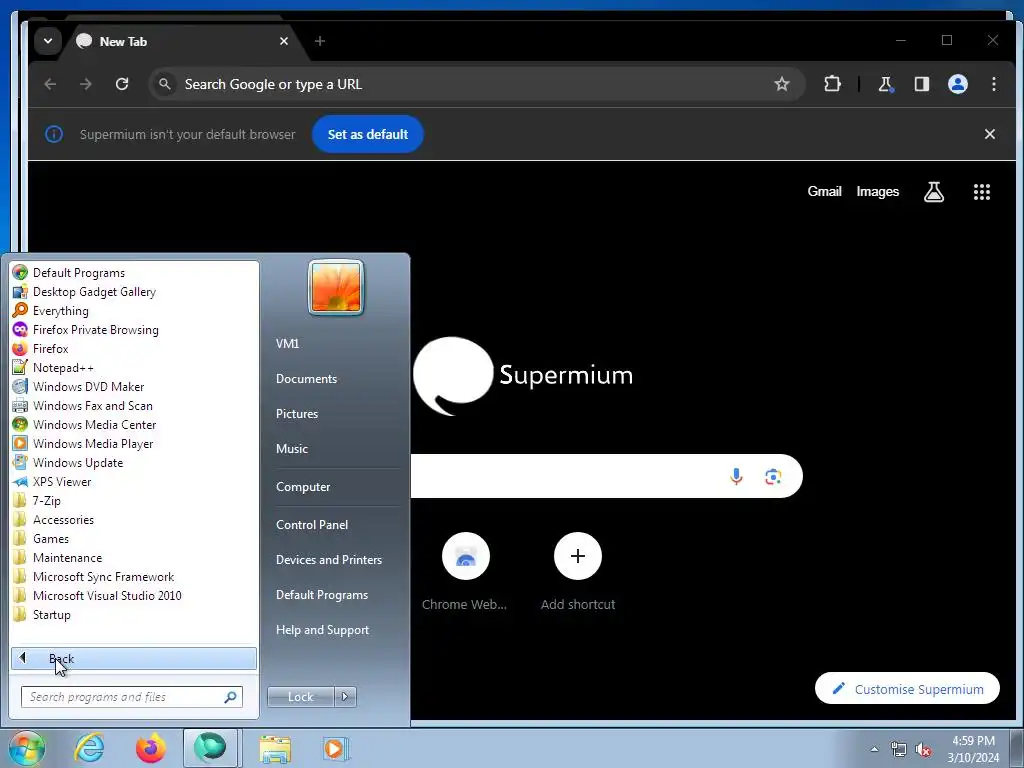This screenshot has height=768, width=1024.
Task: Add a new tab with plus
Action: [319, 41]
